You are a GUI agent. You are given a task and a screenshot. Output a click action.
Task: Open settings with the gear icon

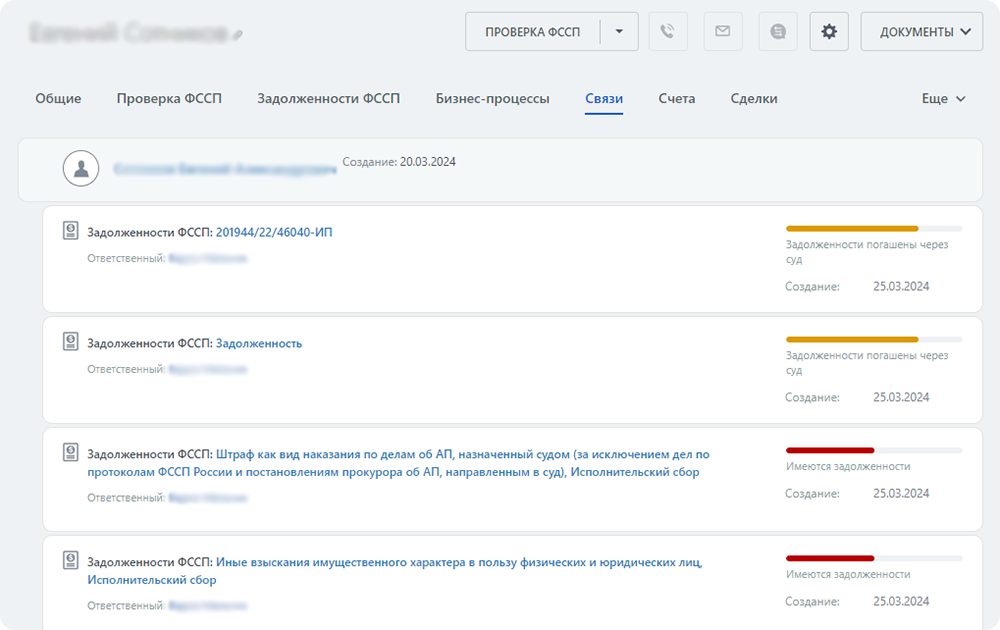point(829,31)
